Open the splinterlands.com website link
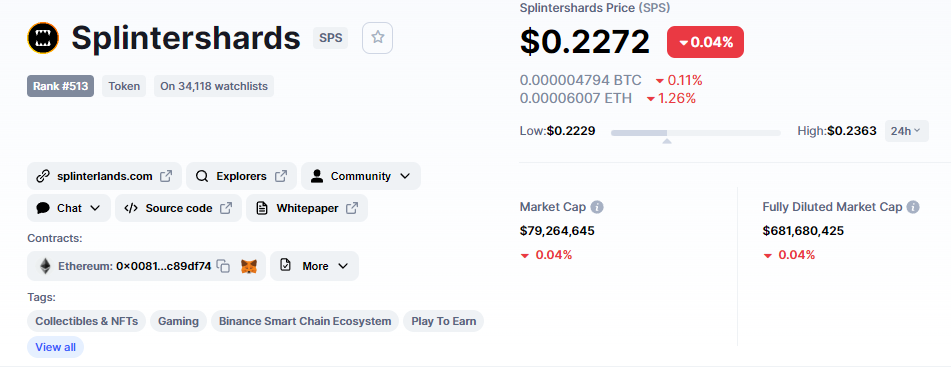Screen dimensions: 951x369 [x=104, y=176]
